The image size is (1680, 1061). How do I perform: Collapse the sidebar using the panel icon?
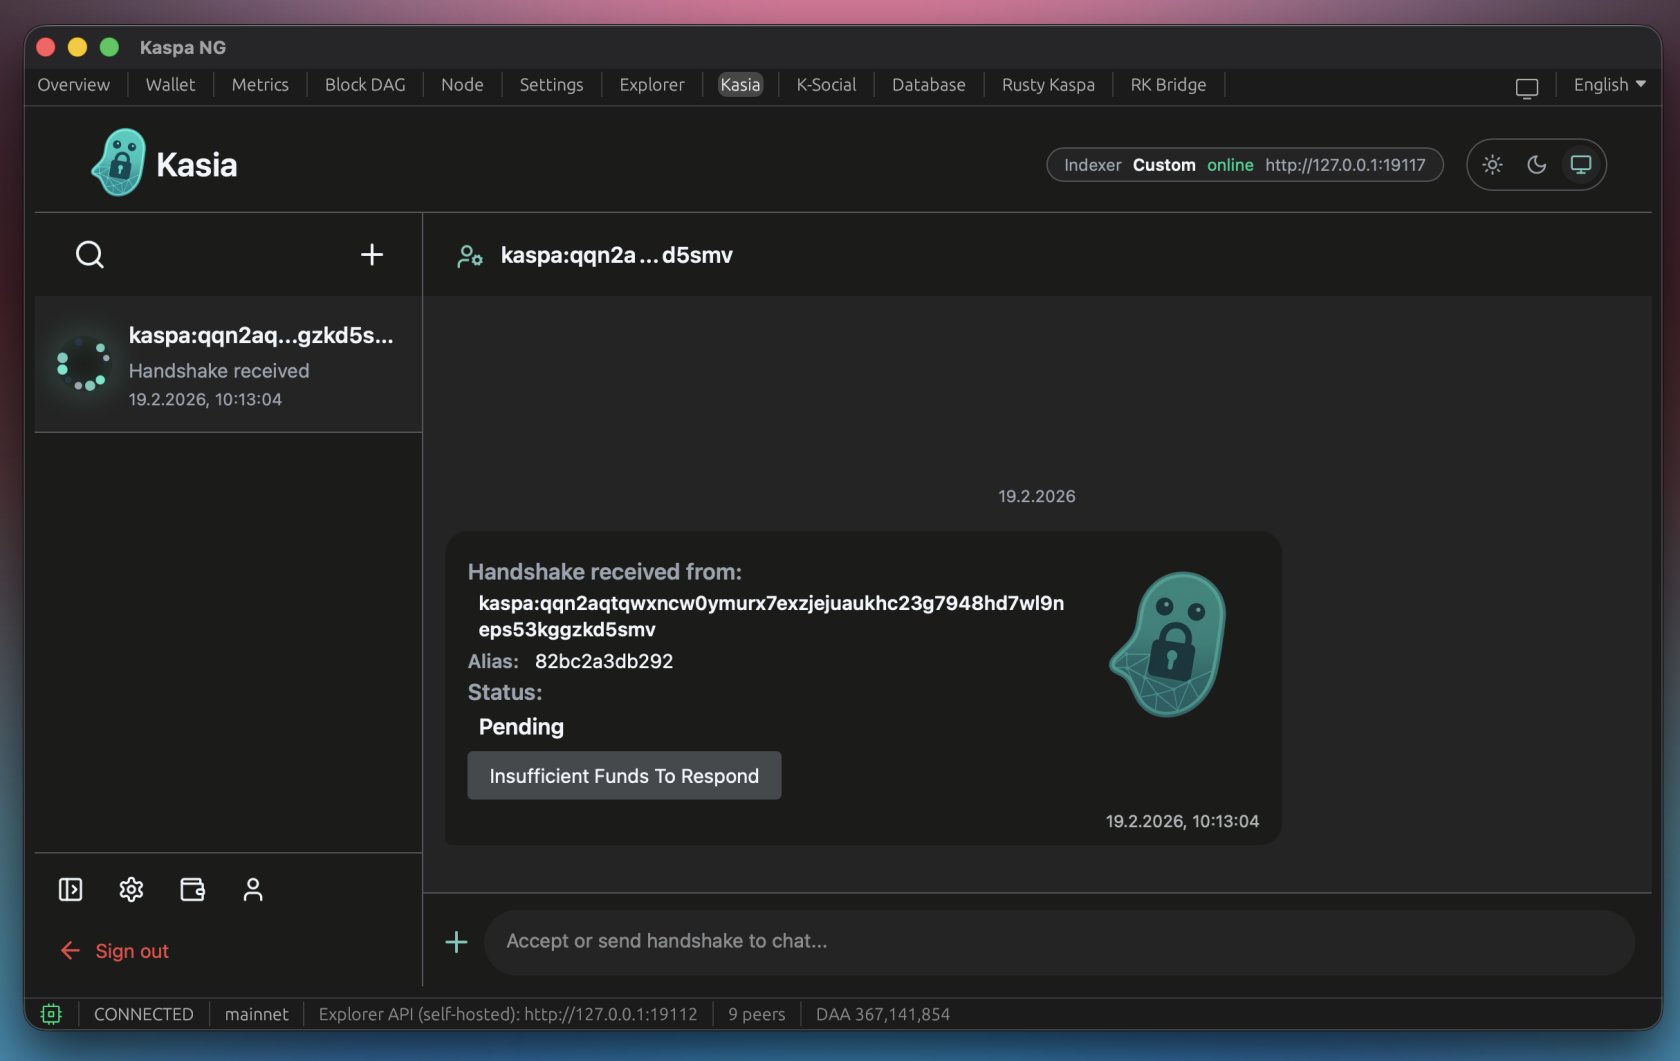pyautogui.click(x=70, y=889)
